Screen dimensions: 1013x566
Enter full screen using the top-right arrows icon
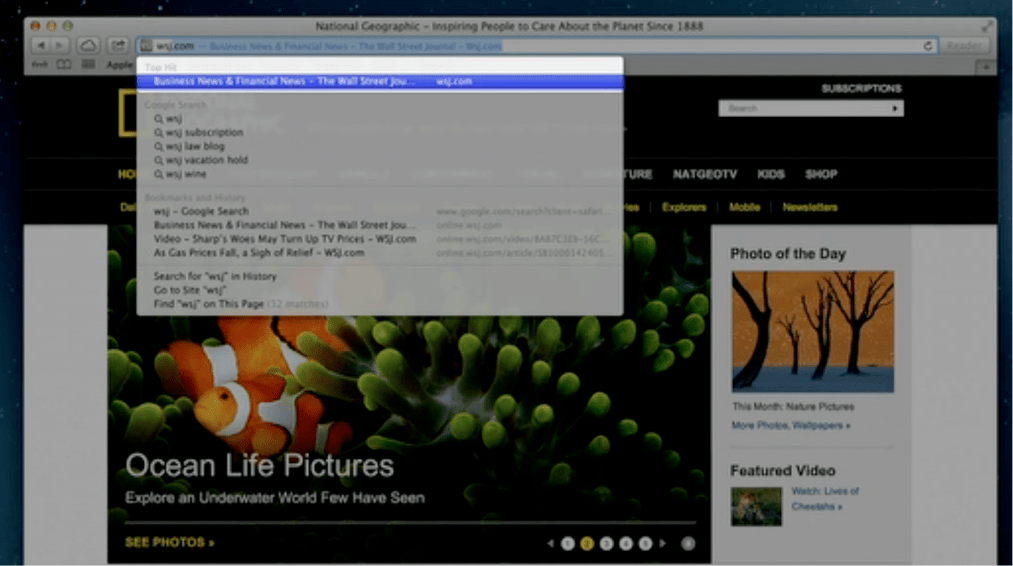[988, 26]
